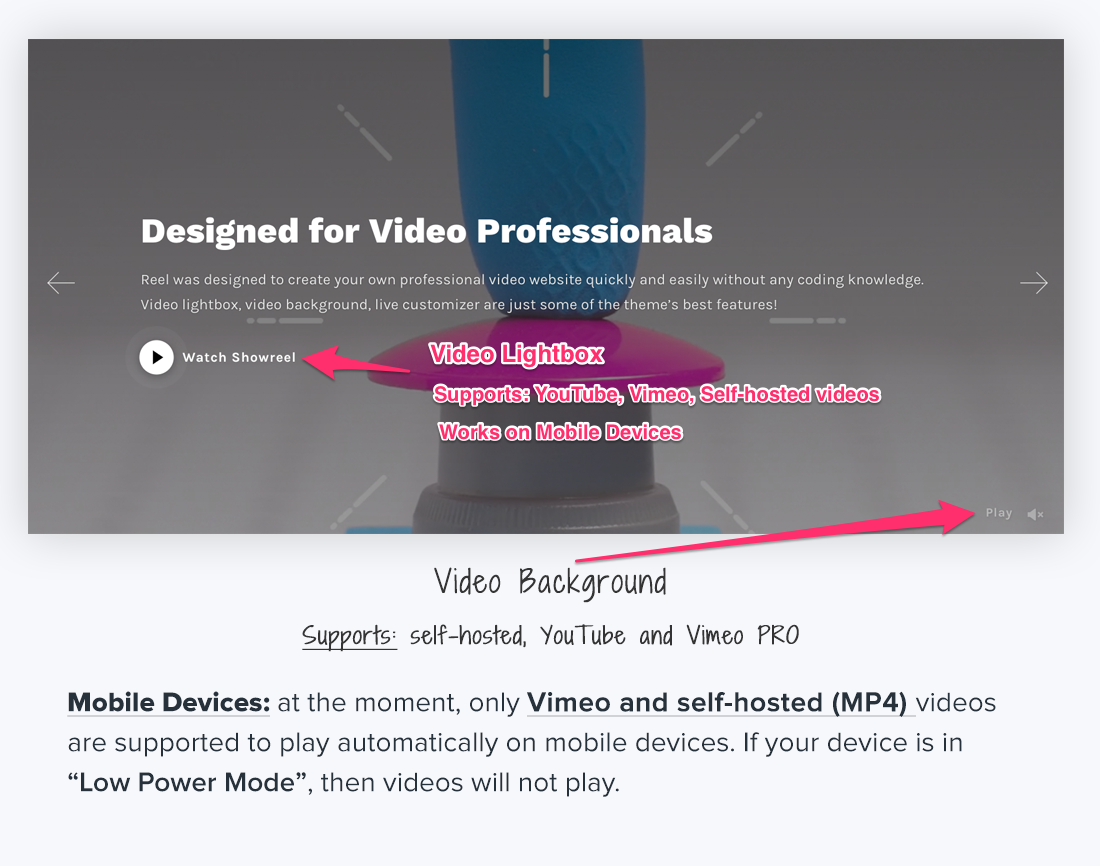Click the handwritten Video Background caption
This screenshot has height=866, width=1100.
tap(550, 581)
